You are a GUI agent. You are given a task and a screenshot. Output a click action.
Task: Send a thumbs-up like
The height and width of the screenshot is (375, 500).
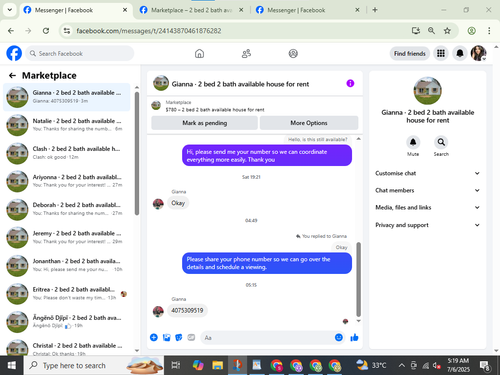point(354,338)
